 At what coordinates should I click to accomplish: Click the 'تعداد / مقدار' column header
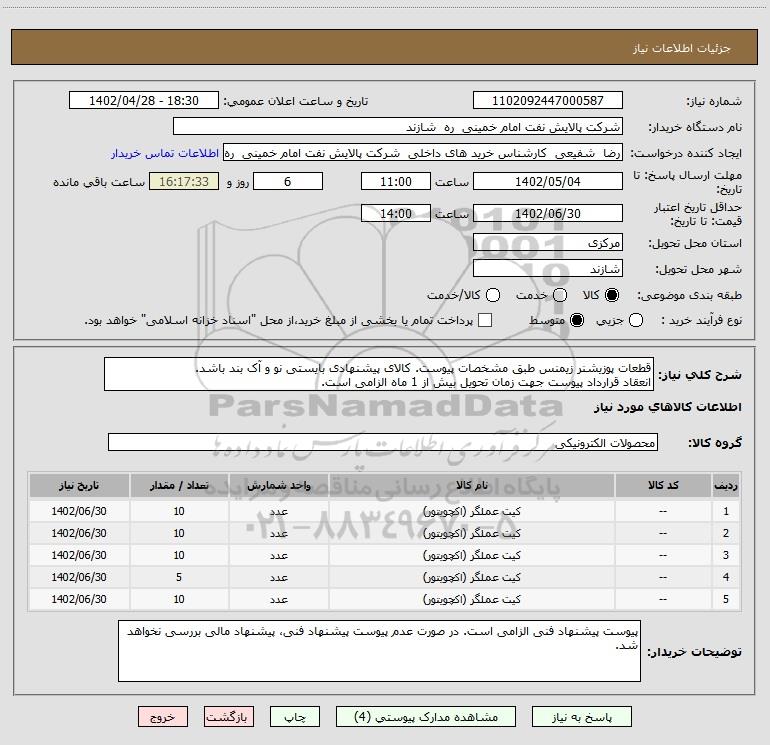(179, 486)
